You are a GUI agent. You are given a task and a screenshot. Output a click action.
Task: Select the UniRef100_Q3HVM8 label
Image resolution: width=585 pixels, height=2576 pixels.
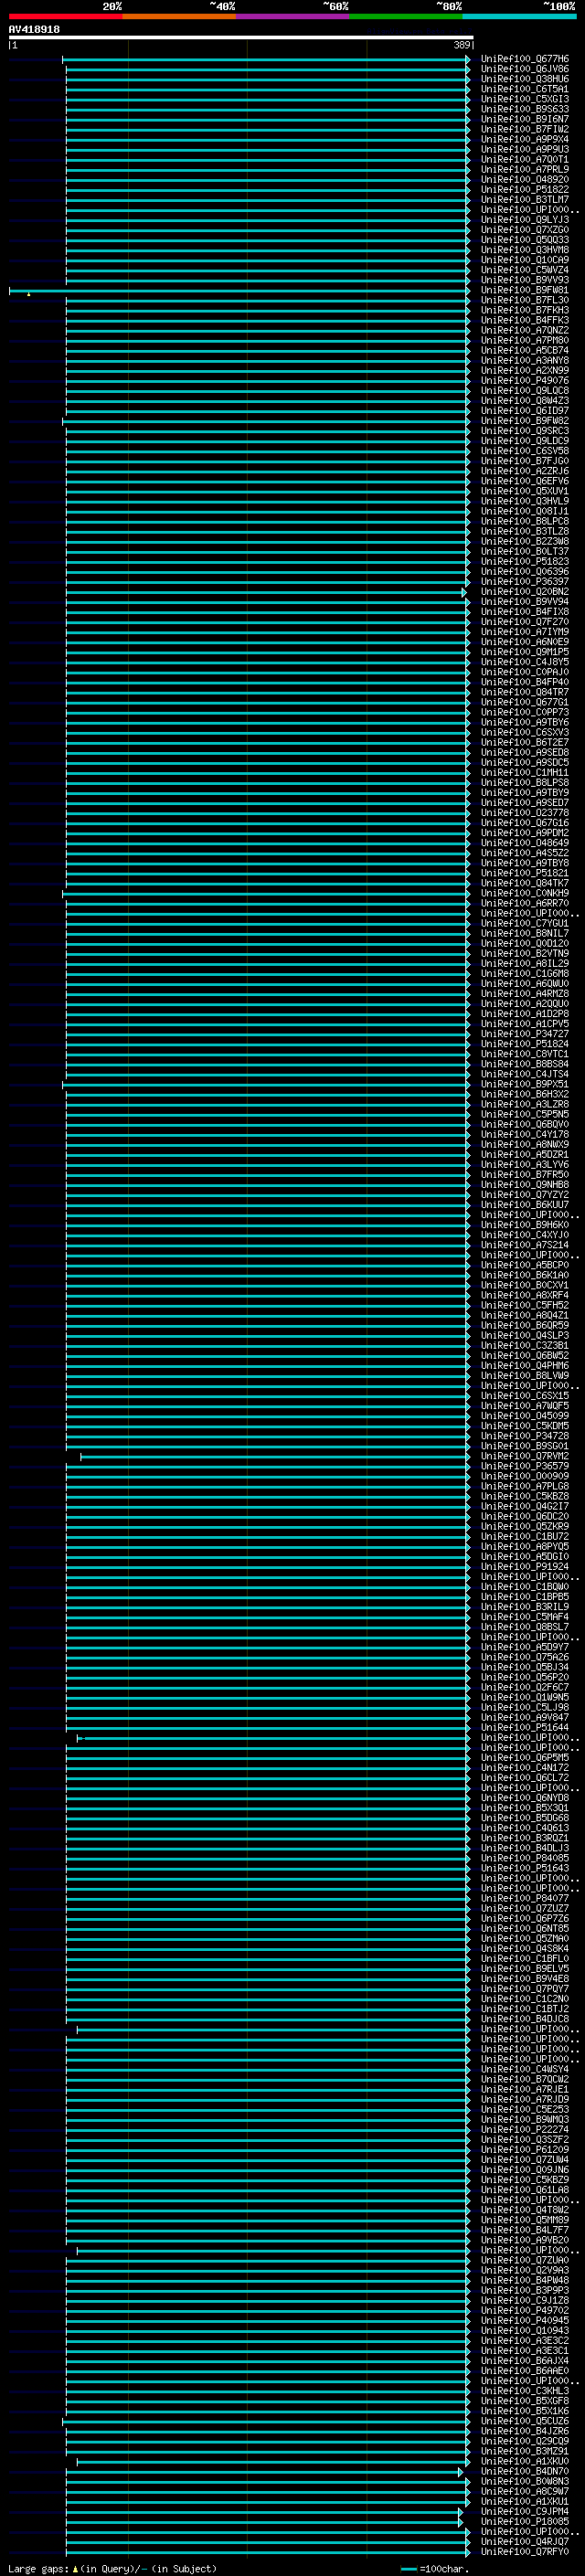pyautogui.click(x=525, y=250)
